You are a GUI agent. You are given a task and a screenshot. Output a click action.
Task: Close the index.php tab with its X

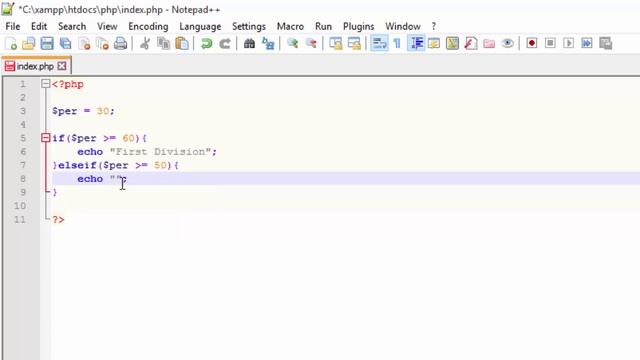[62, 66]
